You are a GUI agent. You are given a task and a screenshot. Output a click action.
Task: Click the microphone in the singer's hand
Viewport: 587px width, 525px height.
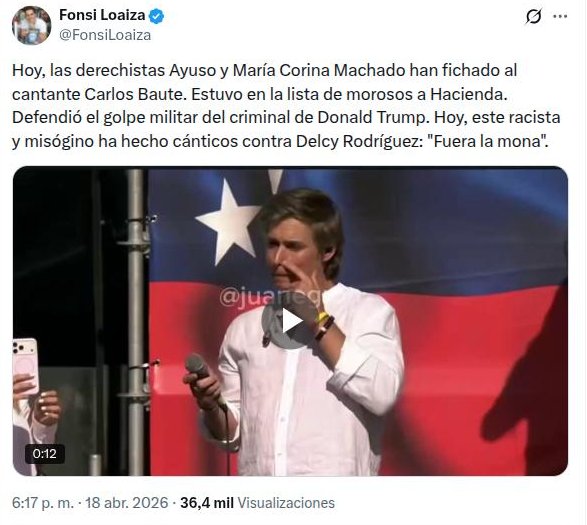click(x=204, y=378)
